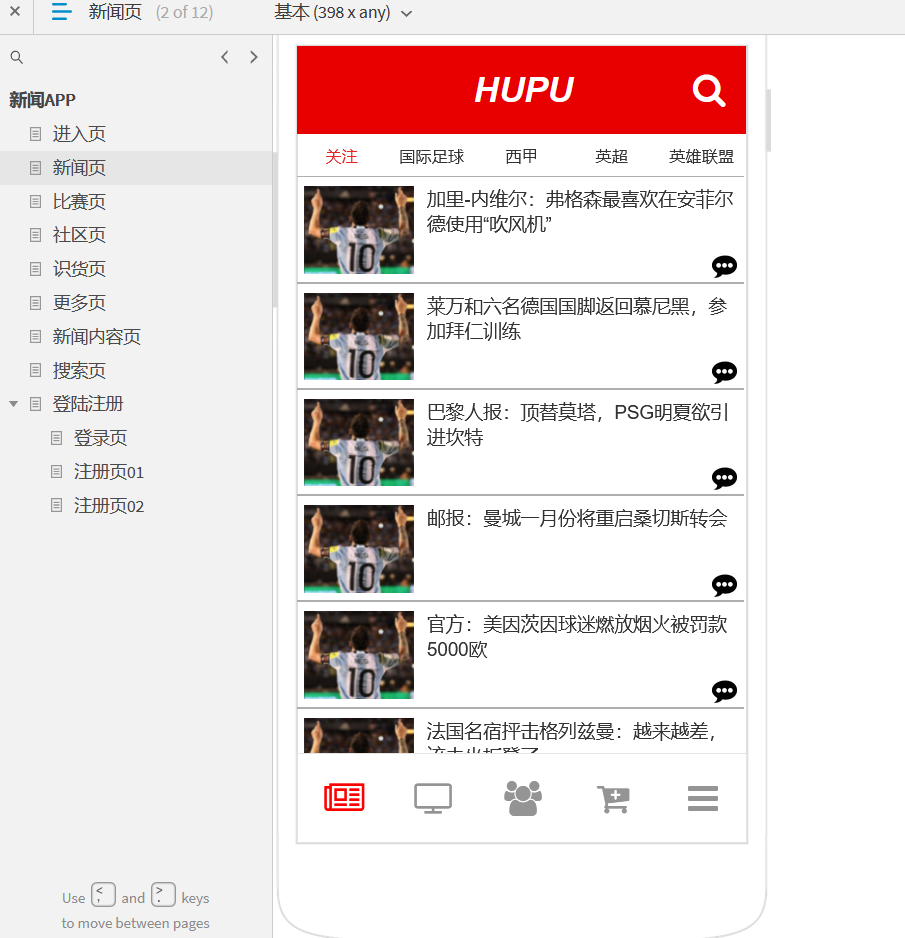905x938 pixels.
Task: Click thumbnail of the 莱万 article
Action: [x=359, y=336]
